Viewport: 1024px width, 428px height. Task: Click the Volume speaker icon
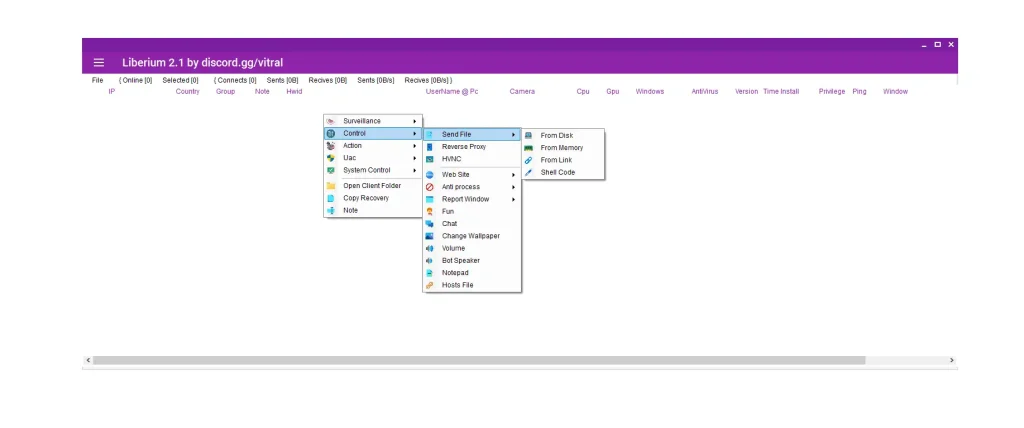click(x=429, y=248)
